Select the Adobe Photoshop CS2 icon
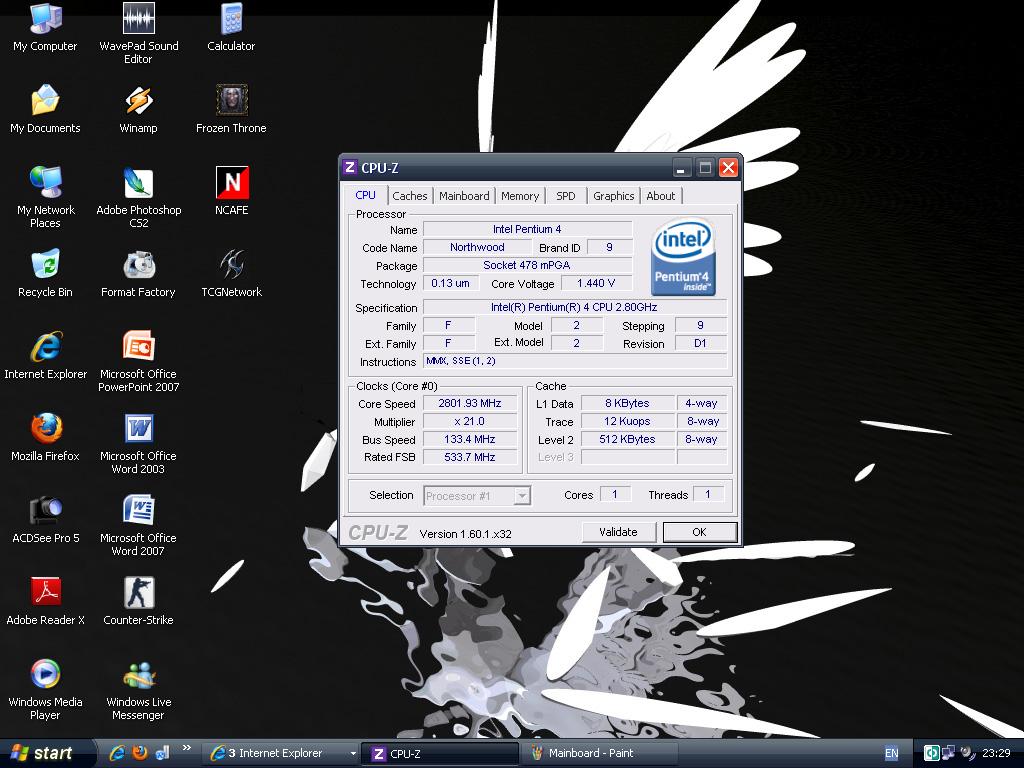 tap(138, 197)
